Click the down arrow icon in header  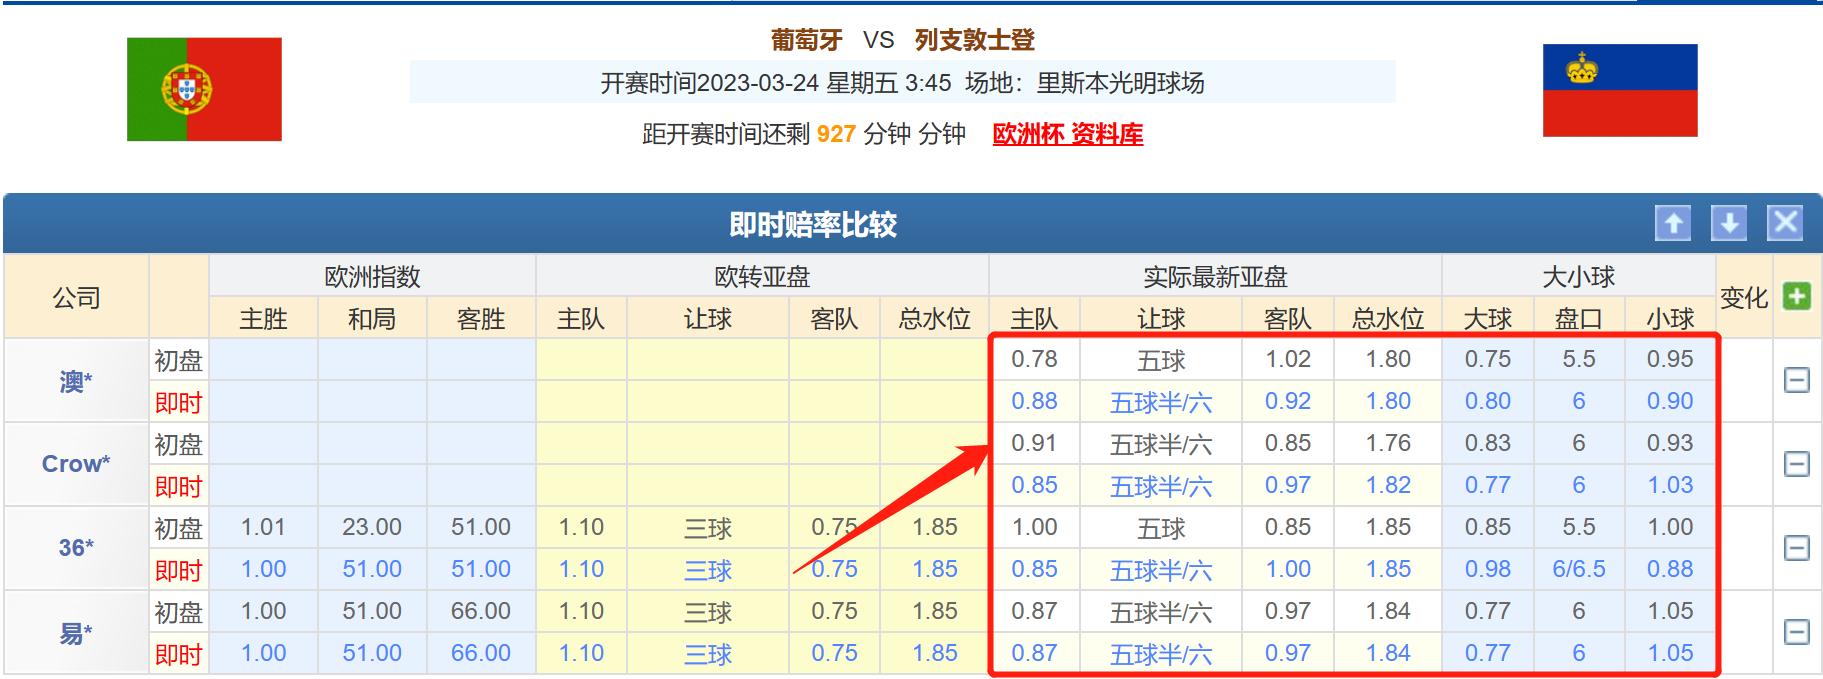pos(1729,223)
